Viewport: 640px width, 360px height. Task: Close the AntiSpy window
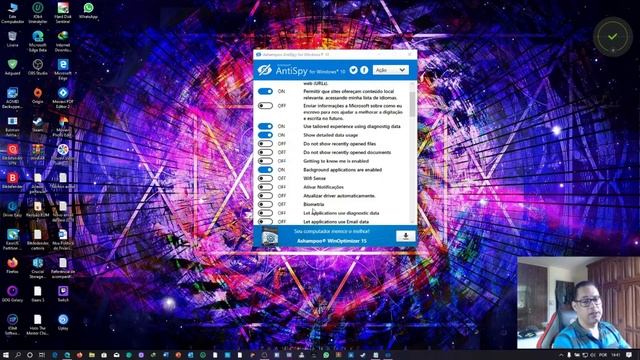tap(409, 54)
